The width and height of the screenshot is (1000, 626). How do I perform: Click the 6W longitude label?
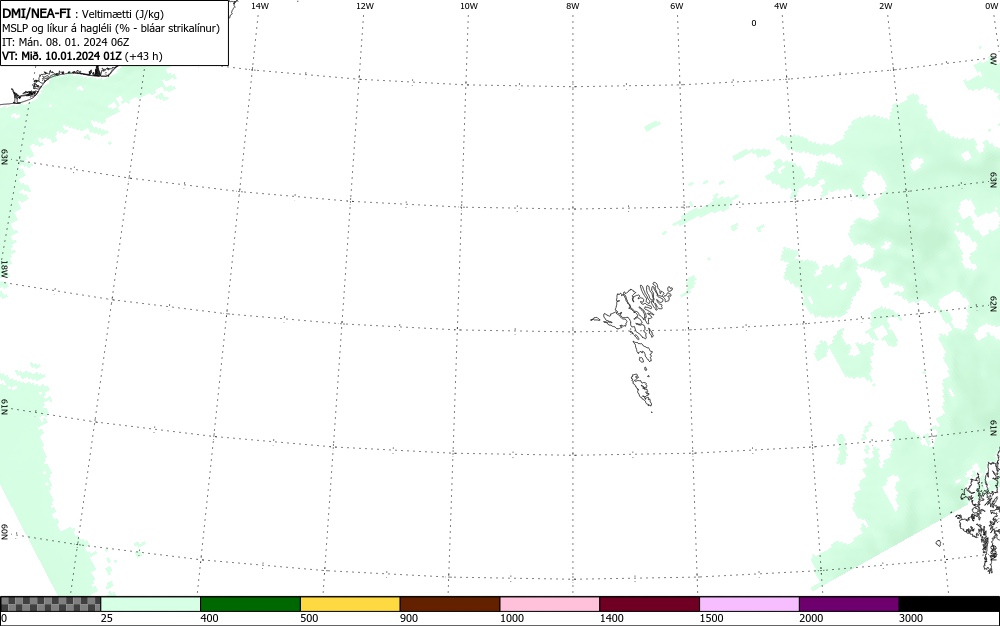point(677,6)
